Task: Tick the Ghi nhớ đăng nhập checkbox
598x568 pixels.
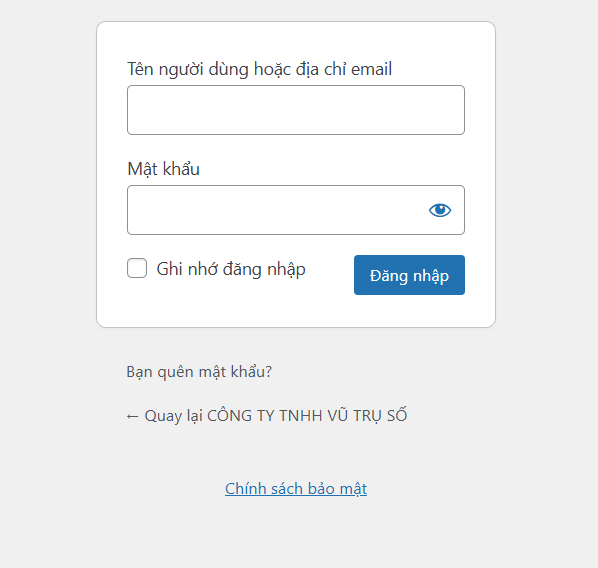Action: point(137,268)
